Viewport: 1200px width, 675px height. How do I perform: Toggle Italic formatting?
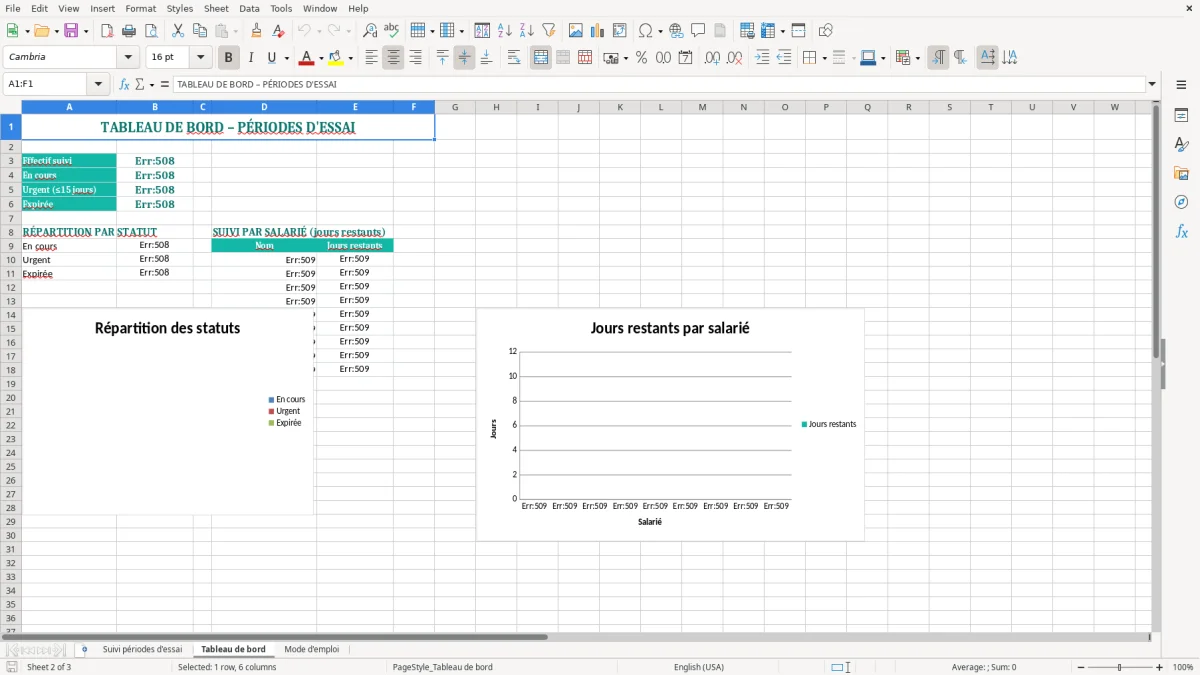click(251, 58)
